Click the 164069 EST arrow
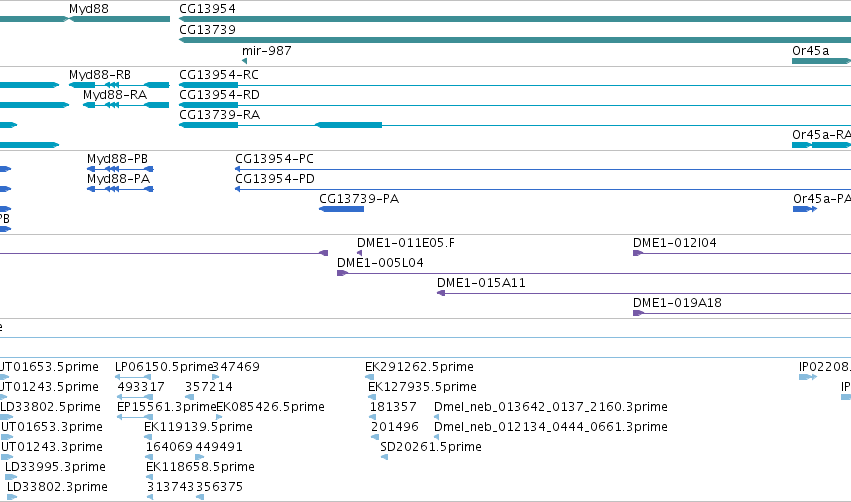The image size is (851, 502). coord(149,457)
